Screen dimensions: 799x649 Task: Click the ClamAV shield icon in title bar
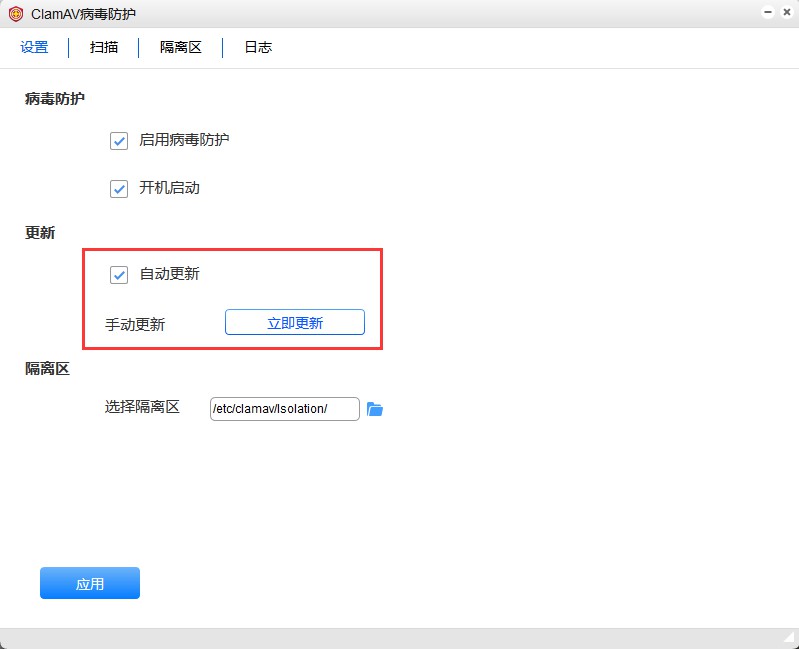coord(15,14)
